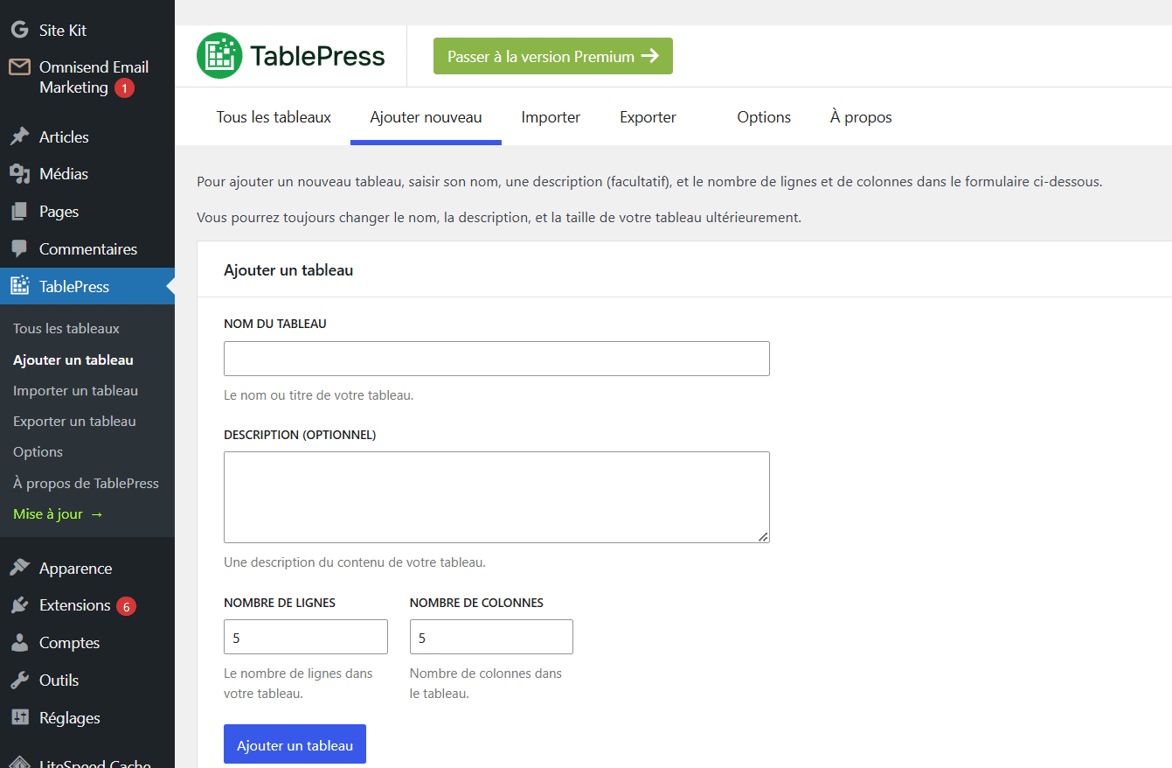Click the 'NOMBRE DE COLONNES' label
This screenshot has width=1172, height=768.
pyautogui.click(x=476, y=603)
